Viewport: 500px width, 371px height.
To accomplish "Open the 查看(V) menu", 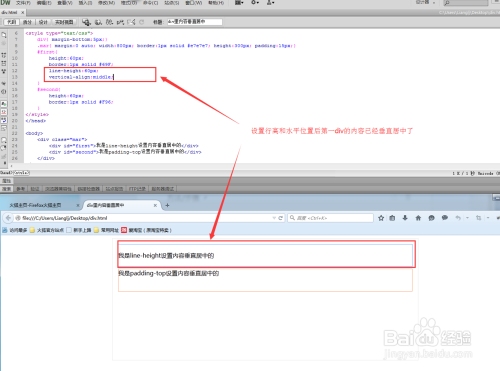I will [x=65, y=3].
